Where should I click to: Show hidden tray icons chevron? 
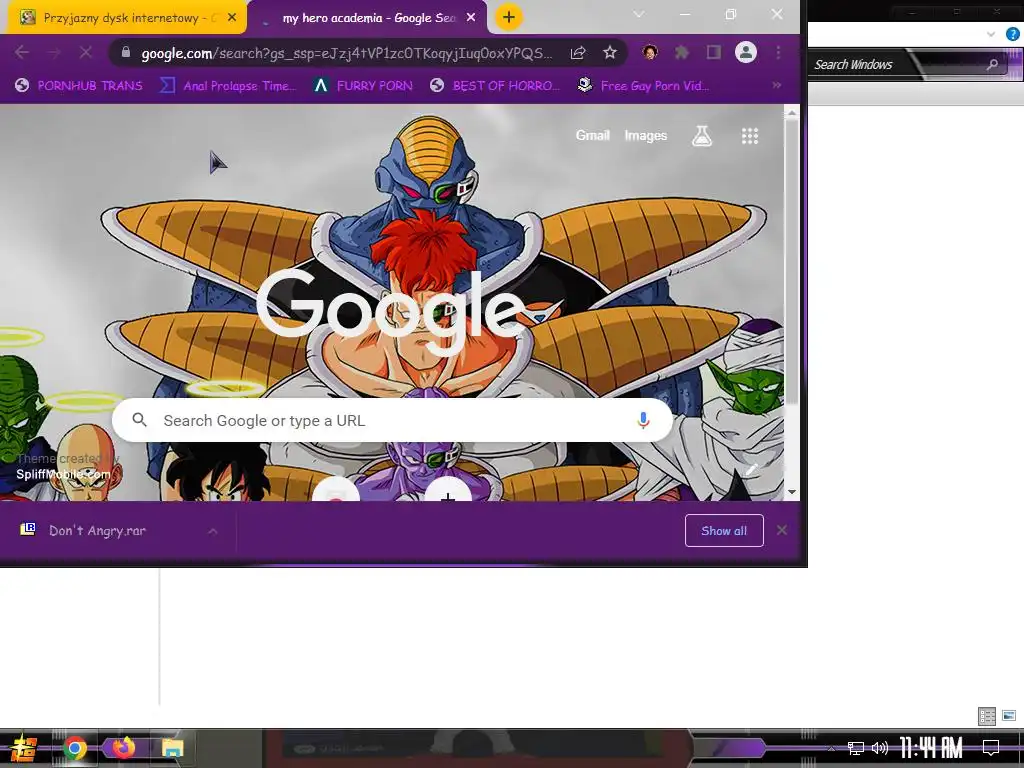click(x=831, y=748)
